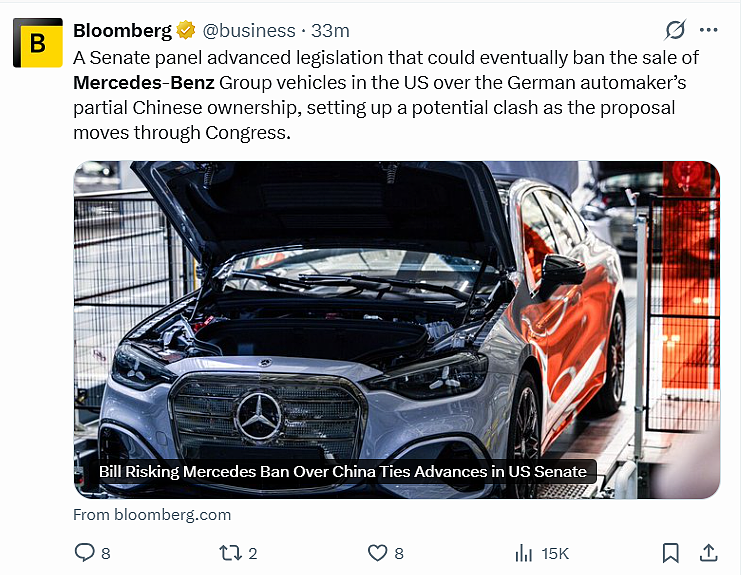Viewport: 742px width, 575px height.
Task: Click the repost arrows icon
Action: [230, 553]
